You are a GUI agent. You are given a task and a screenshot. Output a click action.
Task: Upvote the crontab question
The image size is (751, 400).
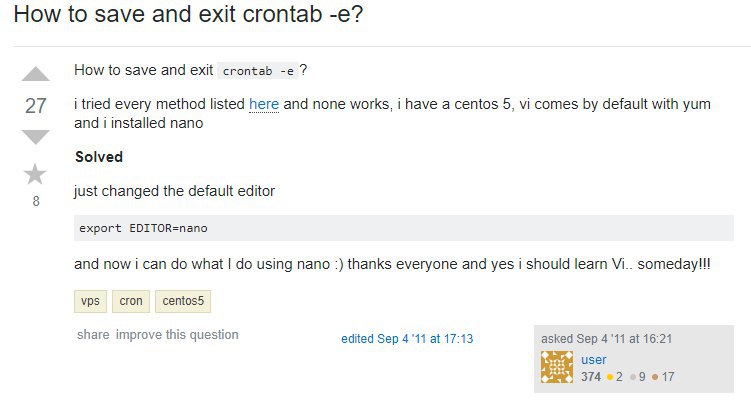coord(36,76)
